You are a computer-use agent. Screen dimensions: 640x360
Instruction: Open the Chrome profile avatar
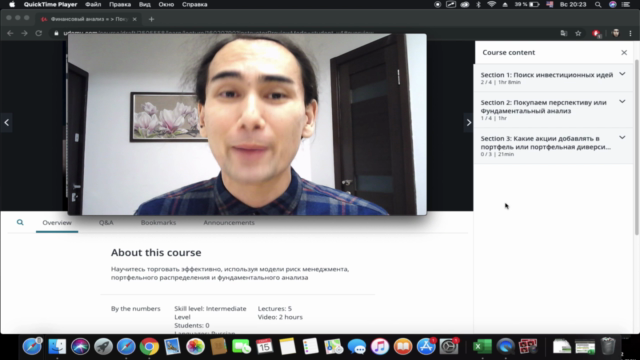[x=616, y=33]
